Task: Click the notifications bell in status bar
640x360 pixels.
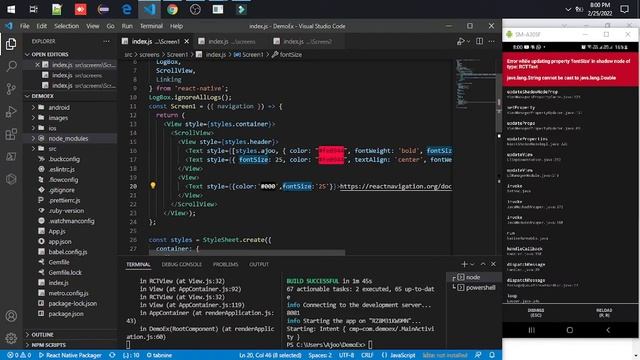Action: pos(492,355)
